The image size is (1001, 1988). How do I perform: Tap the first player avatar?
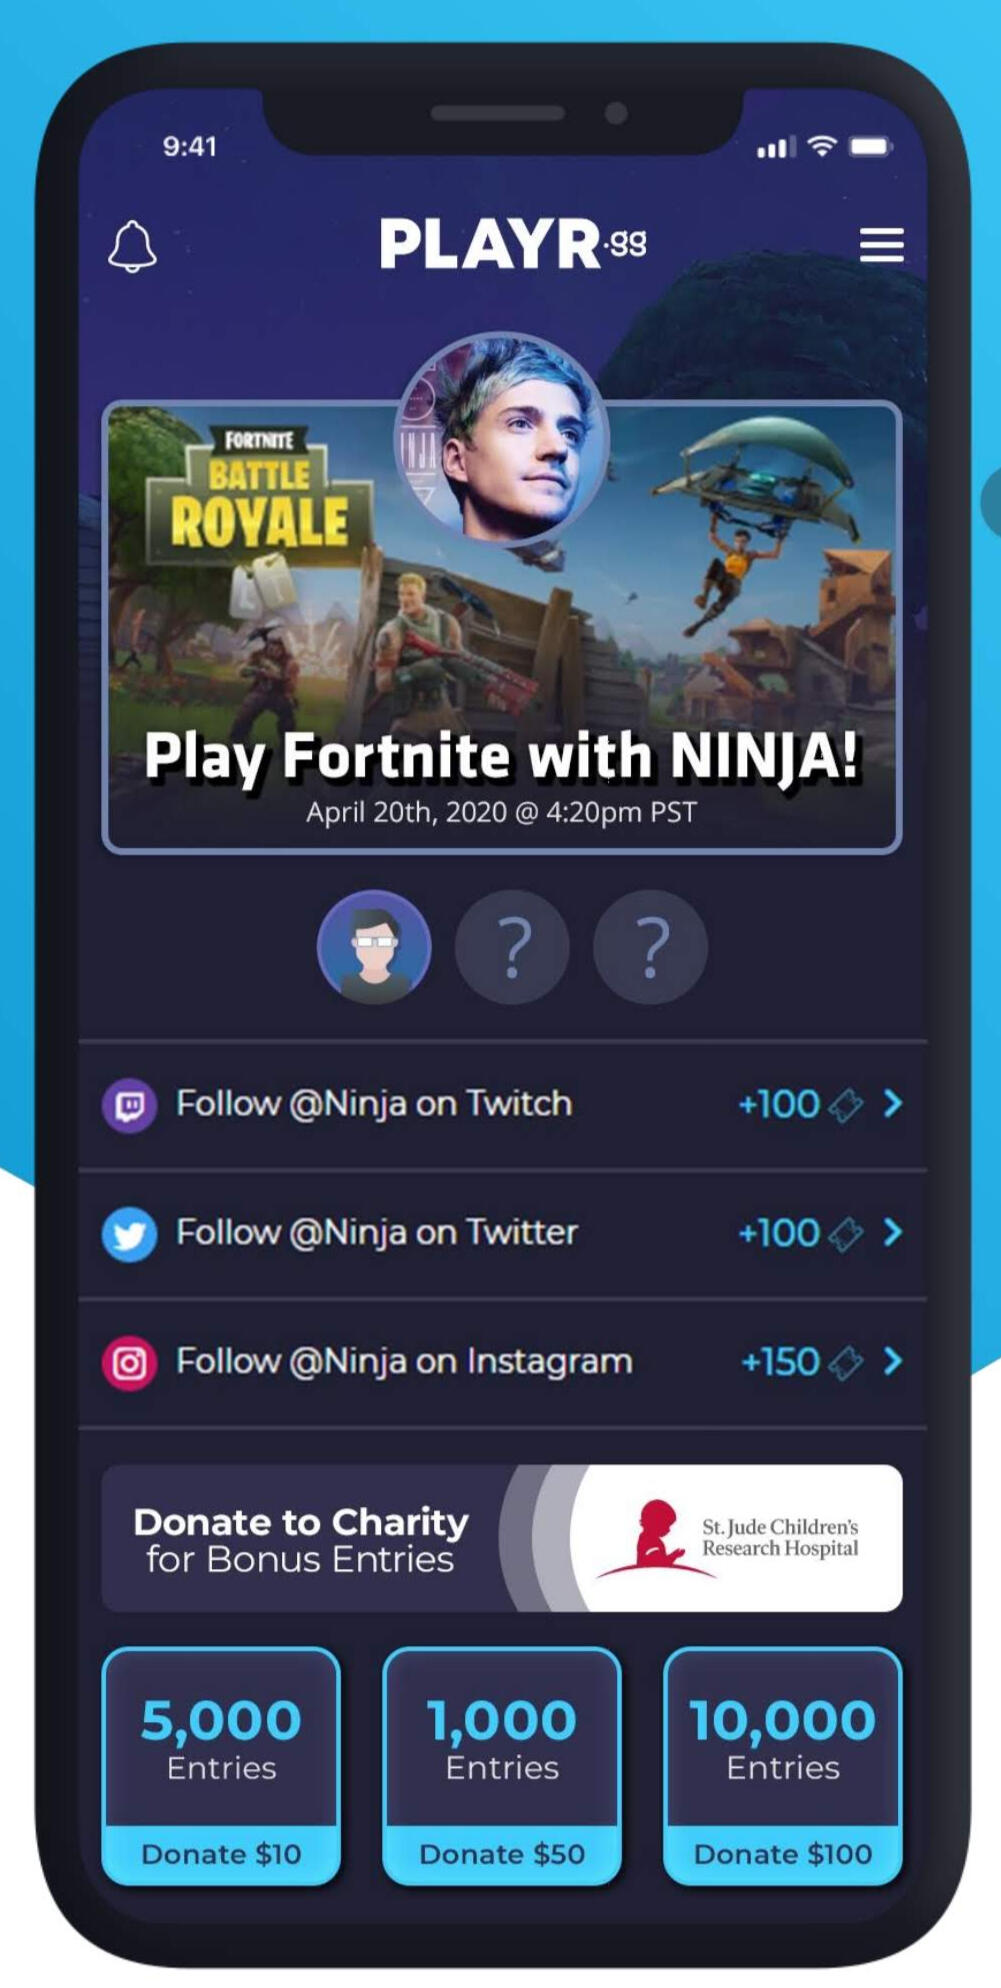[374, 946]
